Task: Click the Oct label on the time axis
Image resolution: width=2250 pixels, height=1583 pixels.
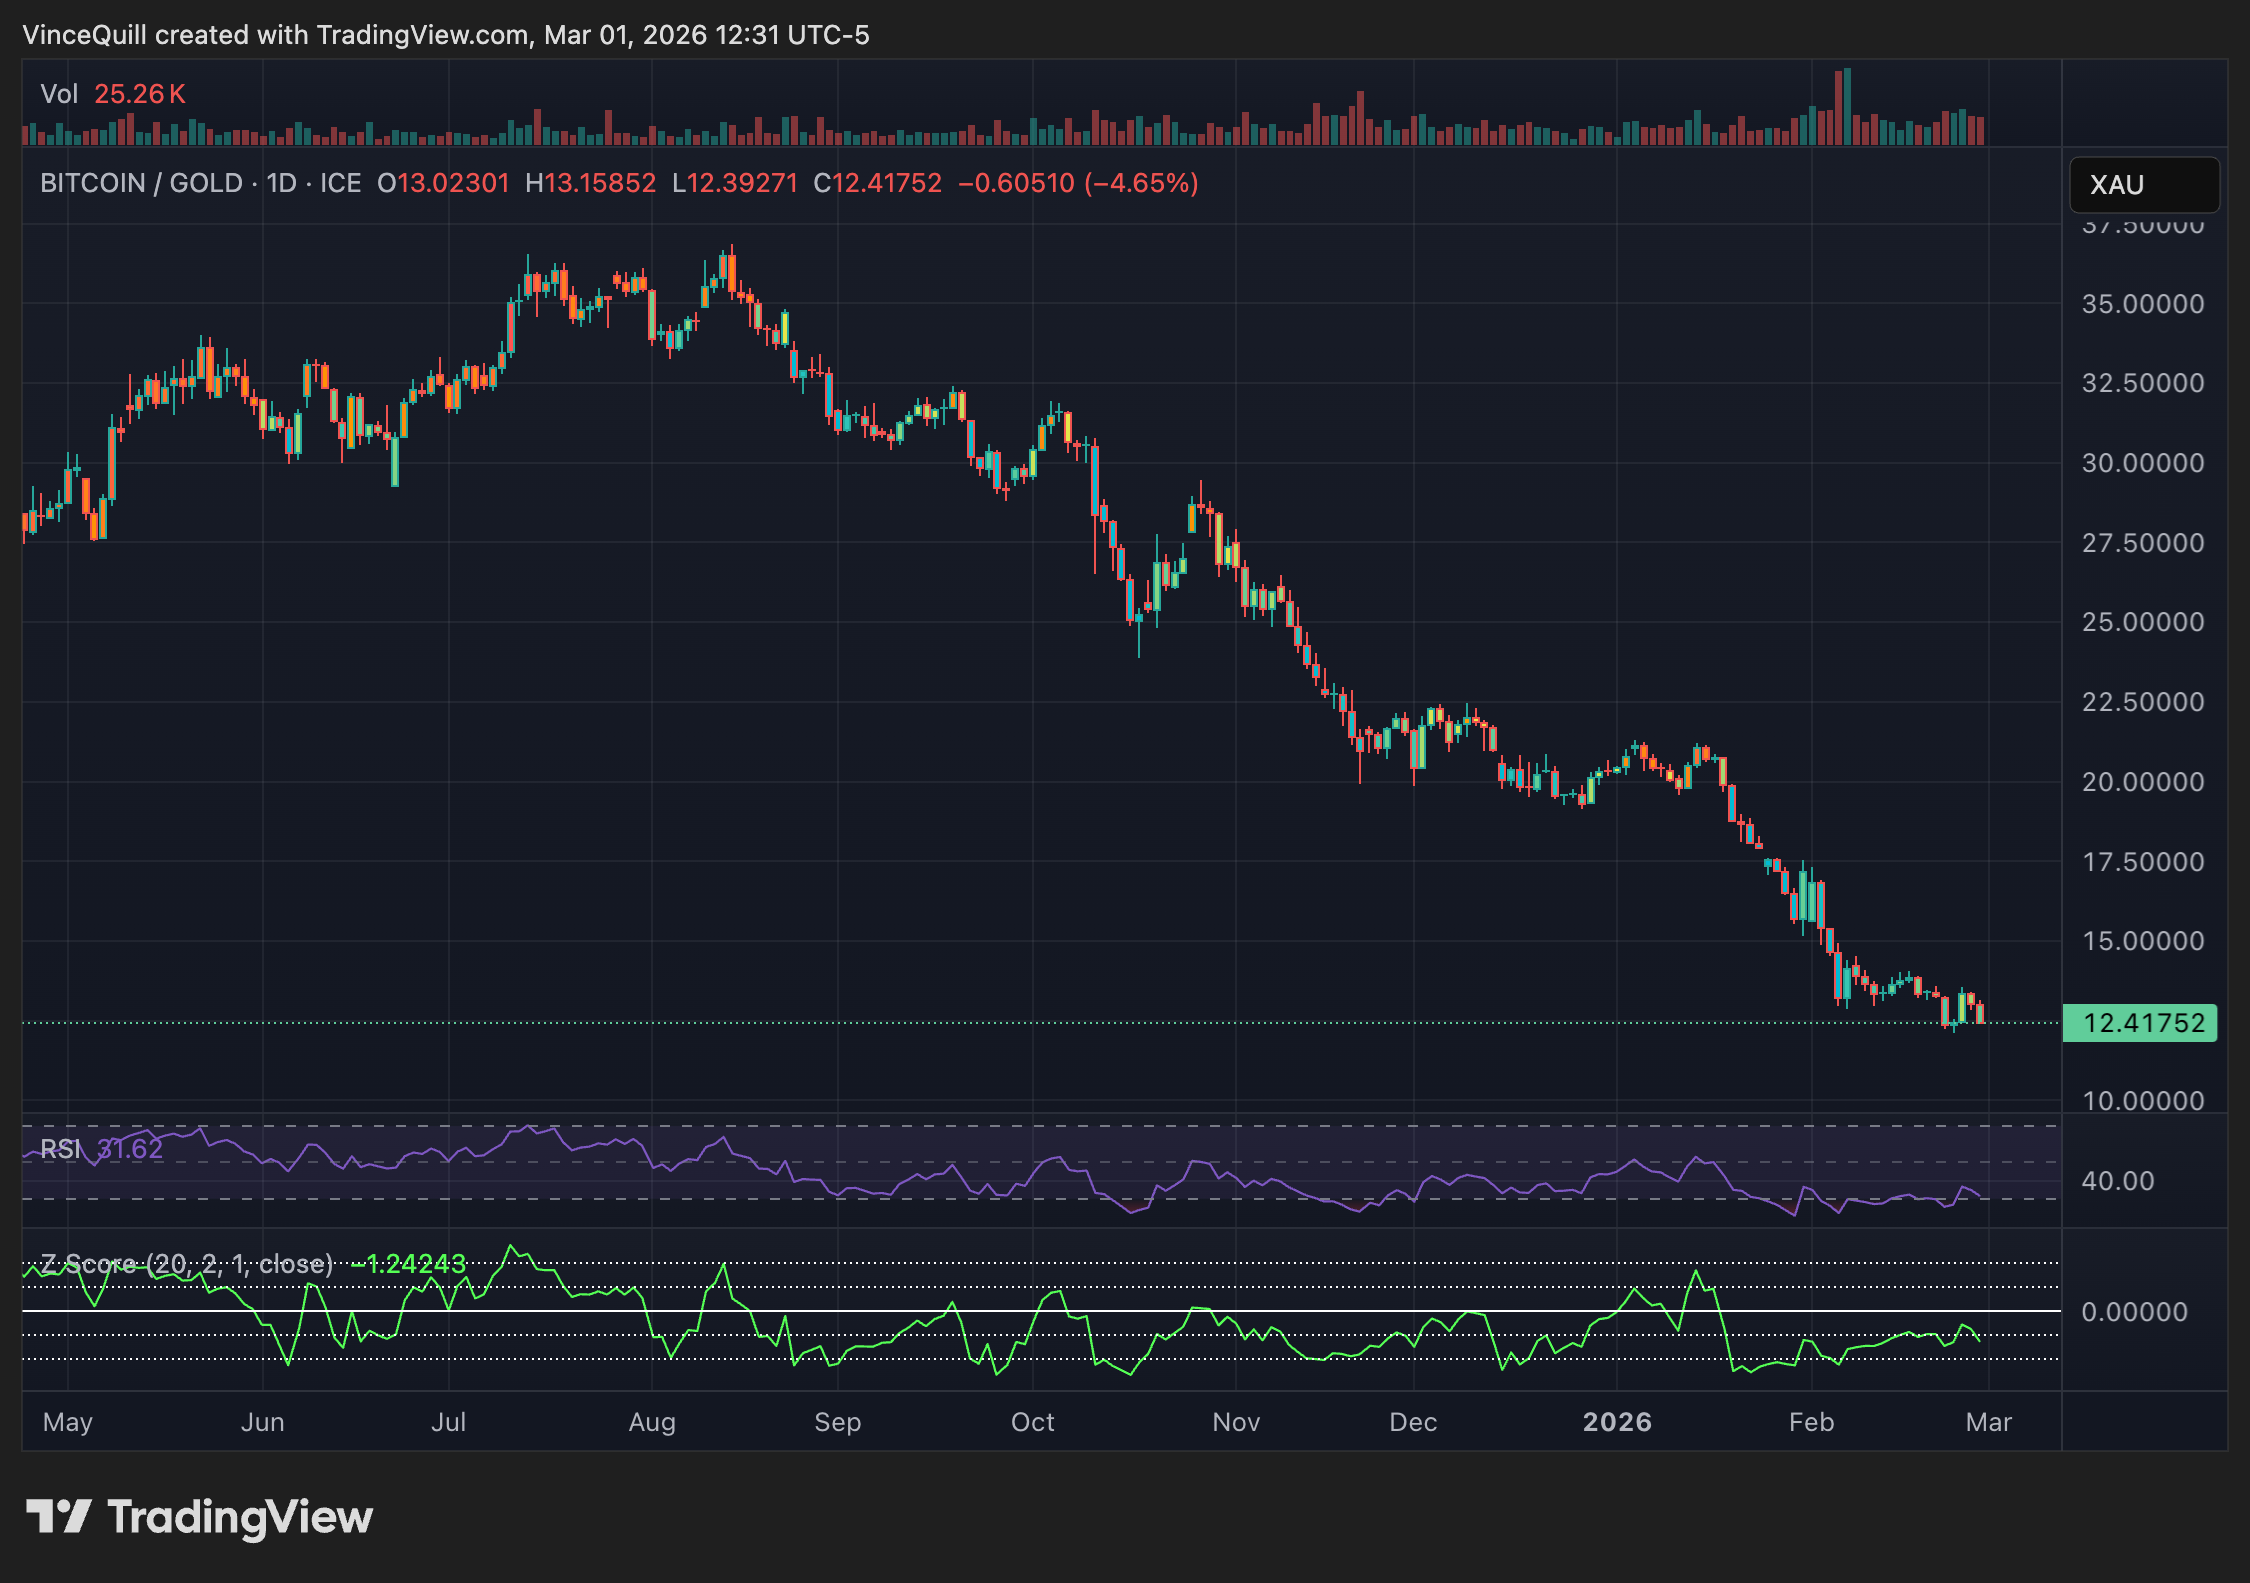Action: click(1034, 1421)
